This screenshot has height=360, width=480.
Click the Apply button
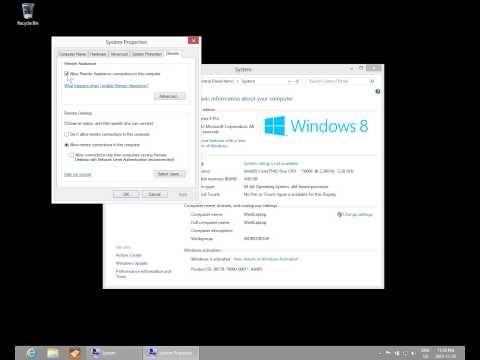click(x=183, y=194)
